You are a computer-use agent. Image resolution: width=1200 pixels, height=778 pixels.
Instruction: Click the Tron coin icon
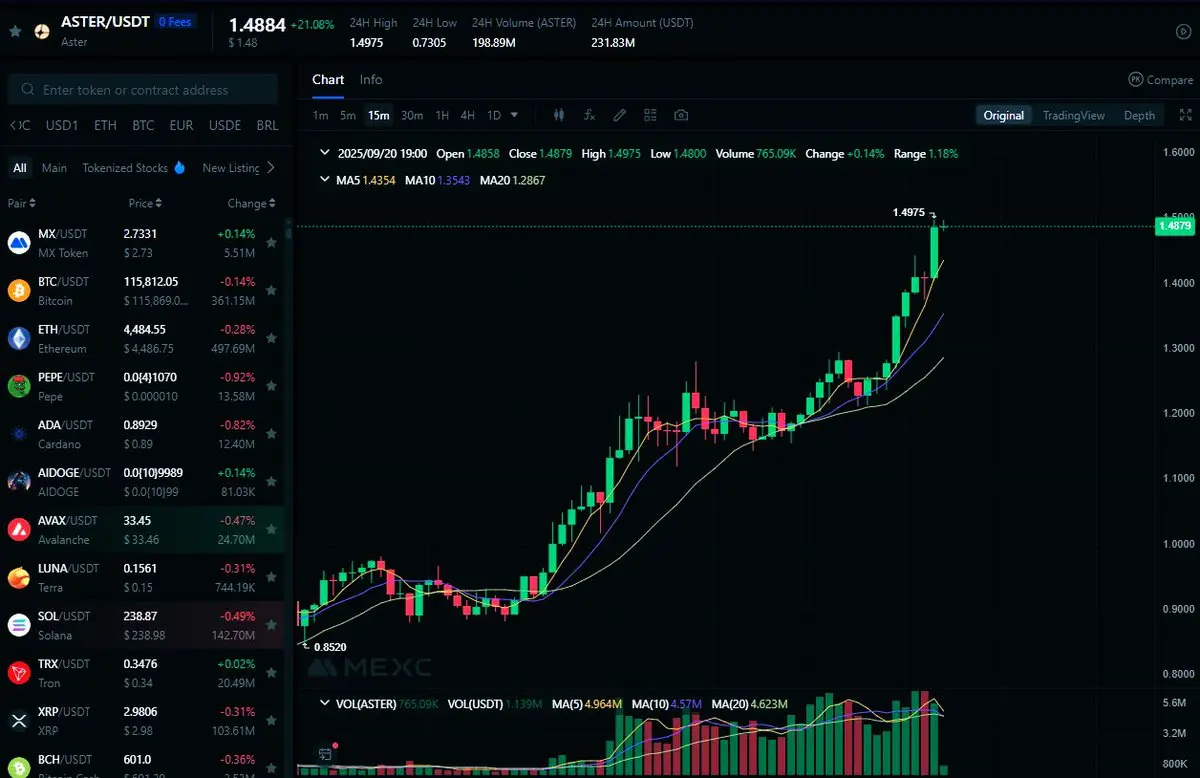coord(19,673)
